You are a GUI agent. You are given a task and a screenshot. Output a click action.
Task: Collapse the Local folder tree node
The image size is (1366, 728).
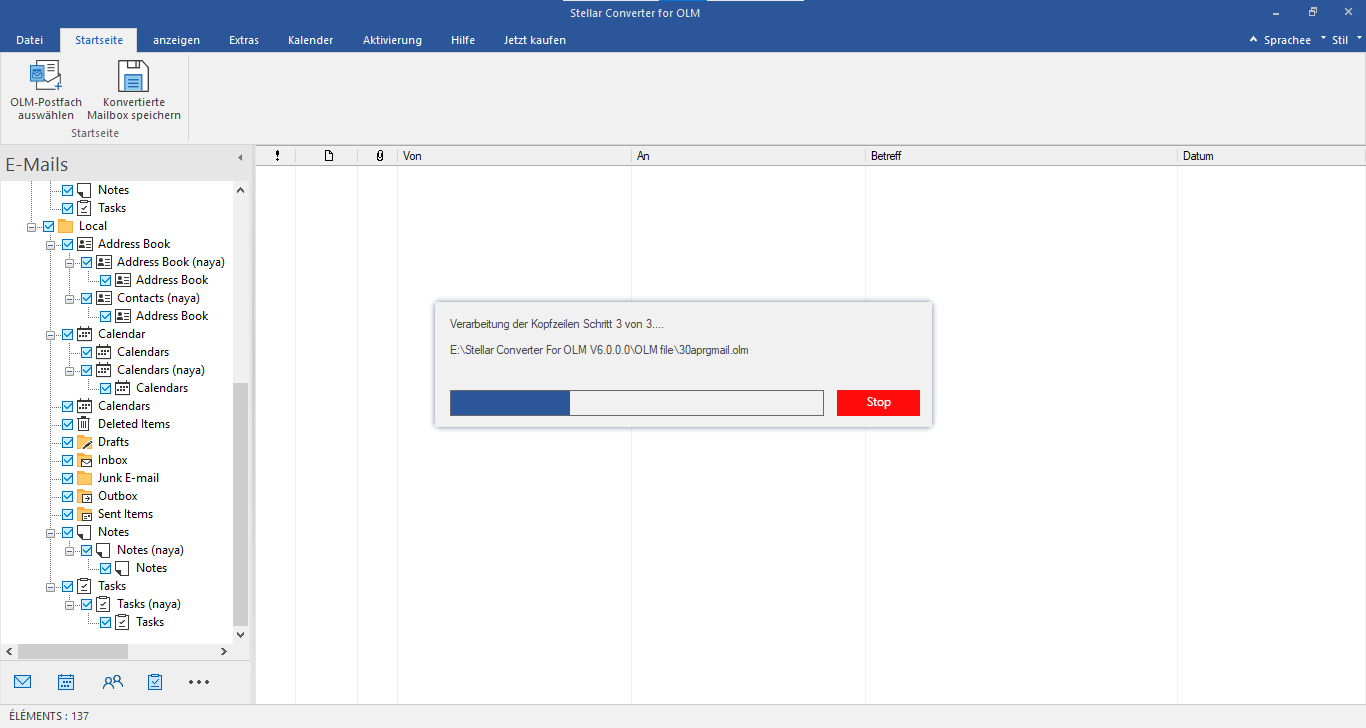(x=32, y=226)
